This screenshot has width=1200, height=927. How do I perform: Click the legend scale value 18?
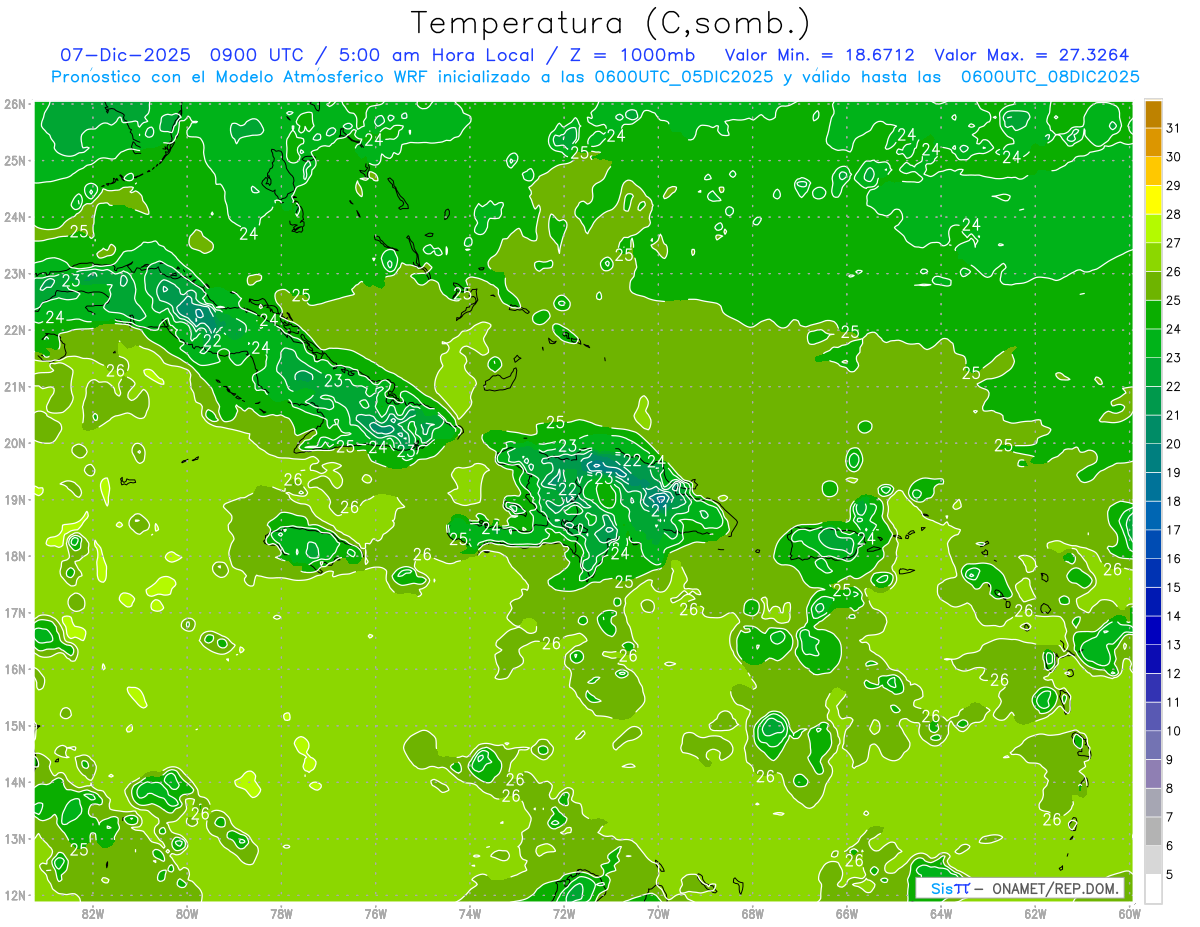tap(1173, 501)
